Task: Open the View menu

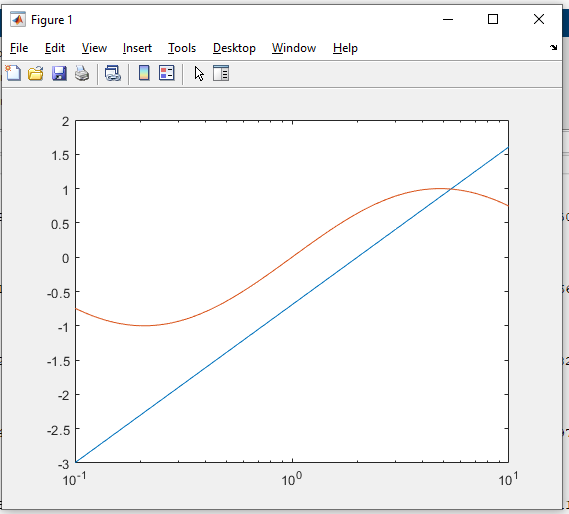Action: pos(94,48)
